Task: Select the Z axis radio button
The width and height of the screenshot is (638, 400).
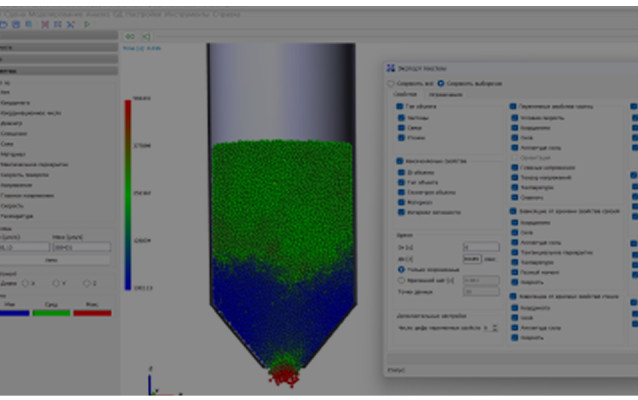Action: 86,283
